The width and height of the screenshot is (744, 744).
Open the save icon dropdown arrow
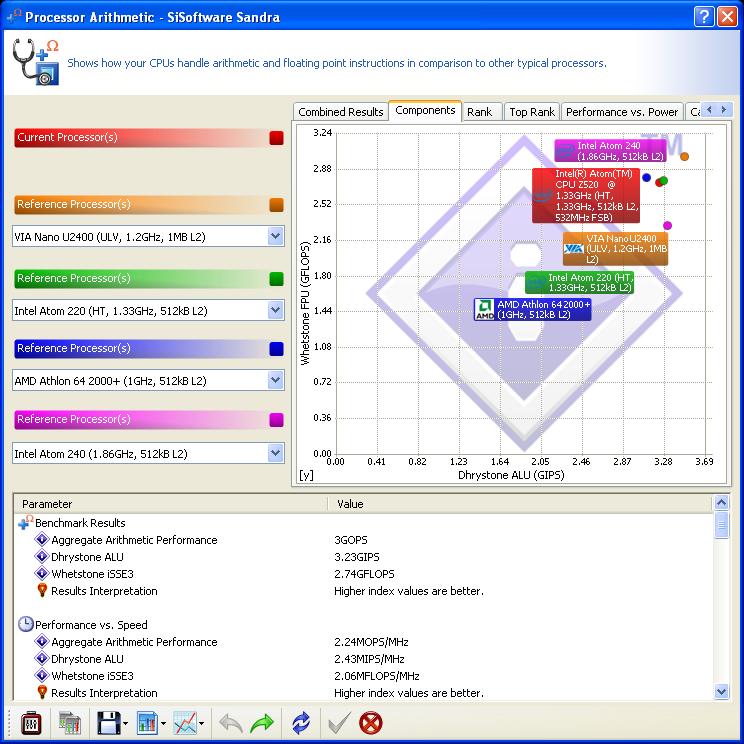click(x=126, y=724)
